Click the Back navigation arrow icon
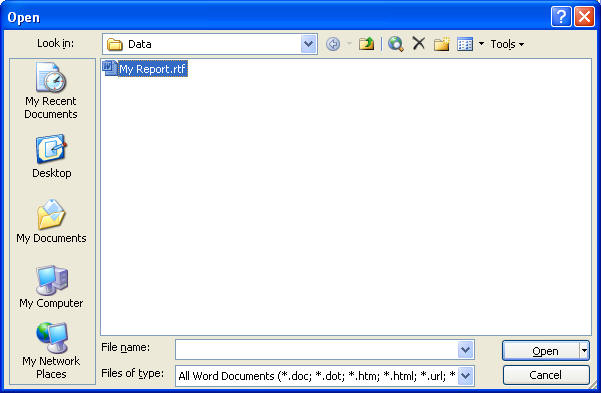The width and height of the screenshot is (601, 393). coord(333,44)
